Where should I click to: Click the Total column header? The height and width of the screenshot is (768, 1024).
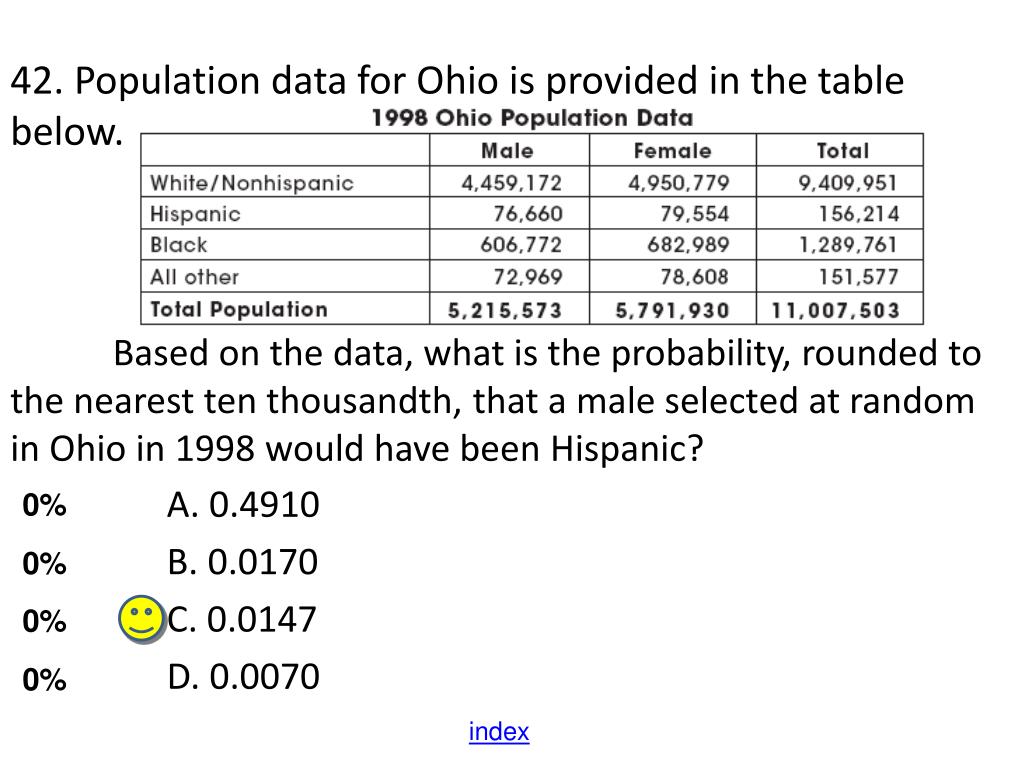842,151
